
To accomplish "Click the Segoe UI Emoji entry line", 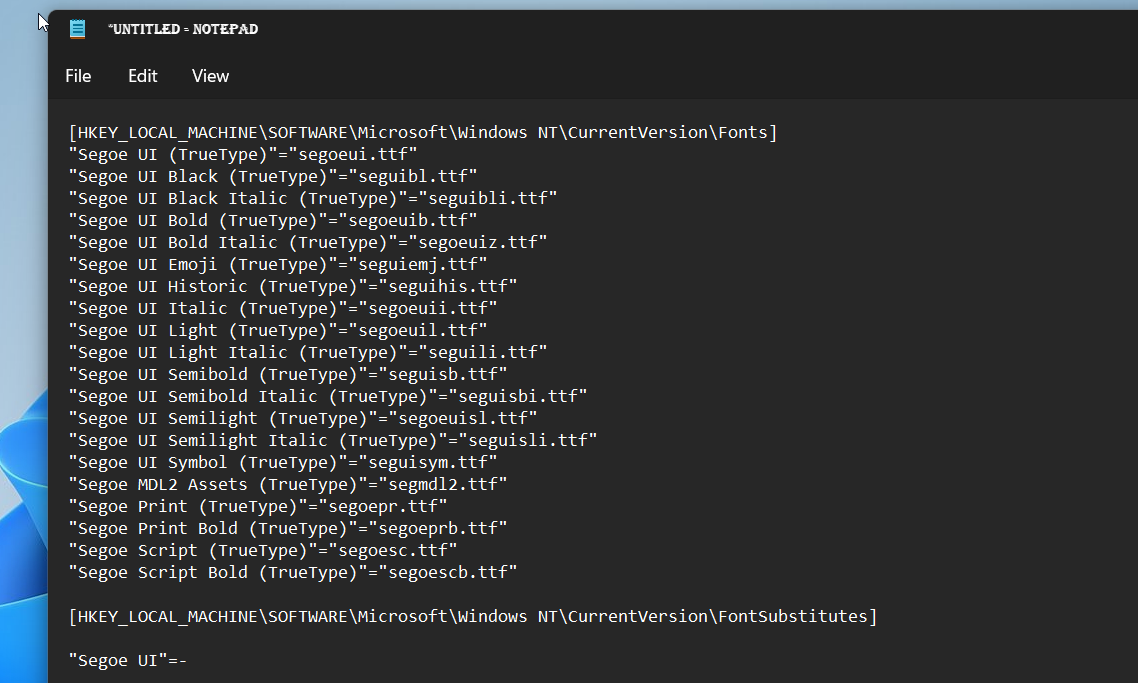I will click(277, 264).
